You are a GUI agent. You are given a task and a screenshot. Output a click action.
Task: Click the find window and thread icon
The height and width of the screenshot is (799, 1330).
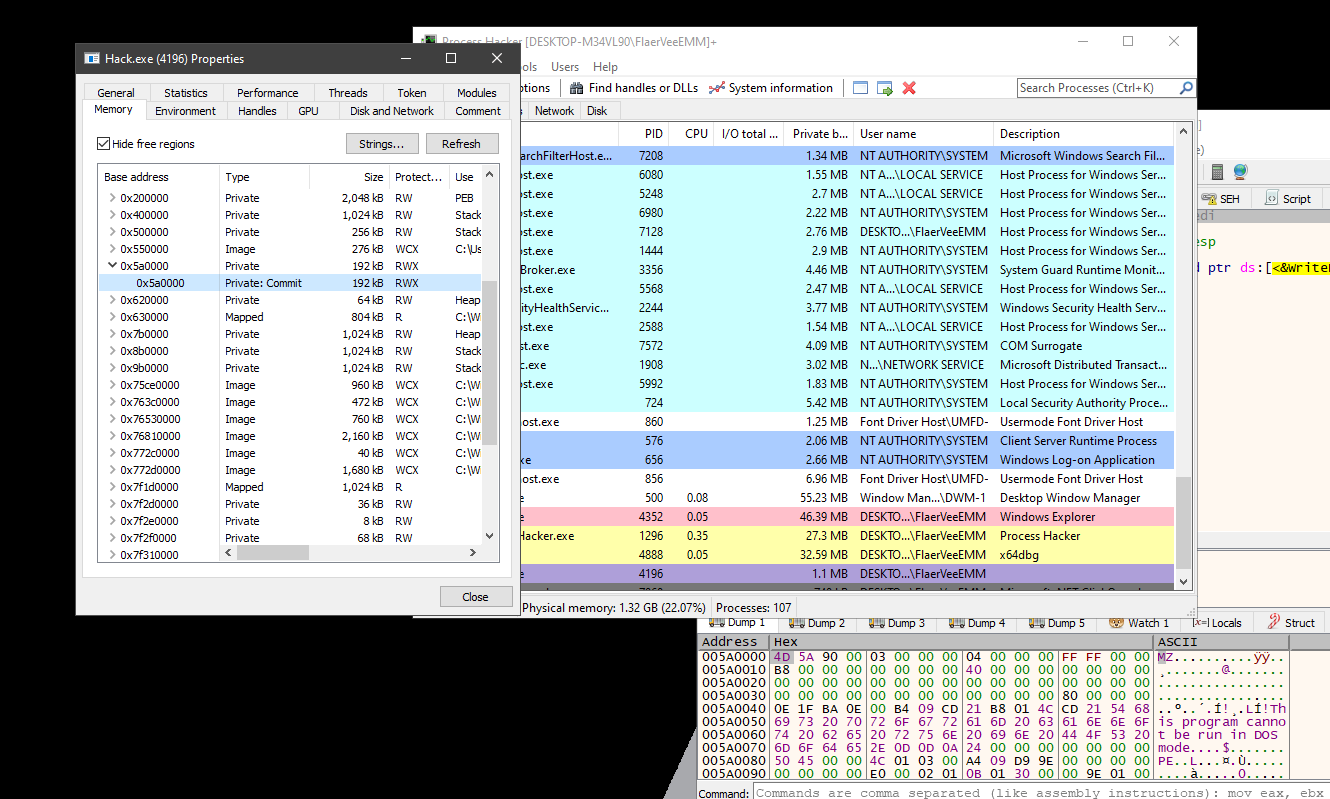click(x=884, y=88)
